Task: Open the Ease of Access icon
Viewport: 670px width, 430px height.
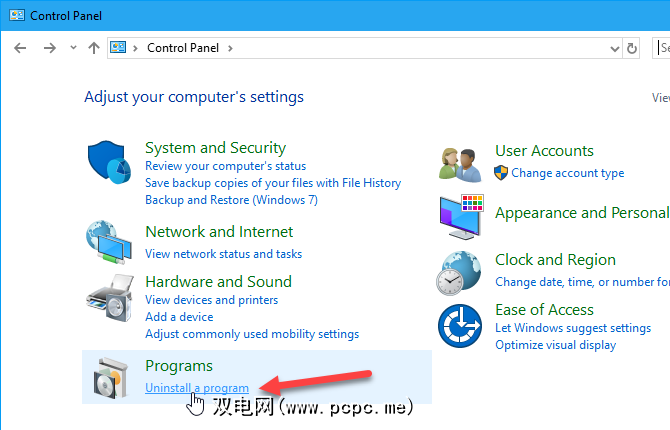Action: [461, 326]
